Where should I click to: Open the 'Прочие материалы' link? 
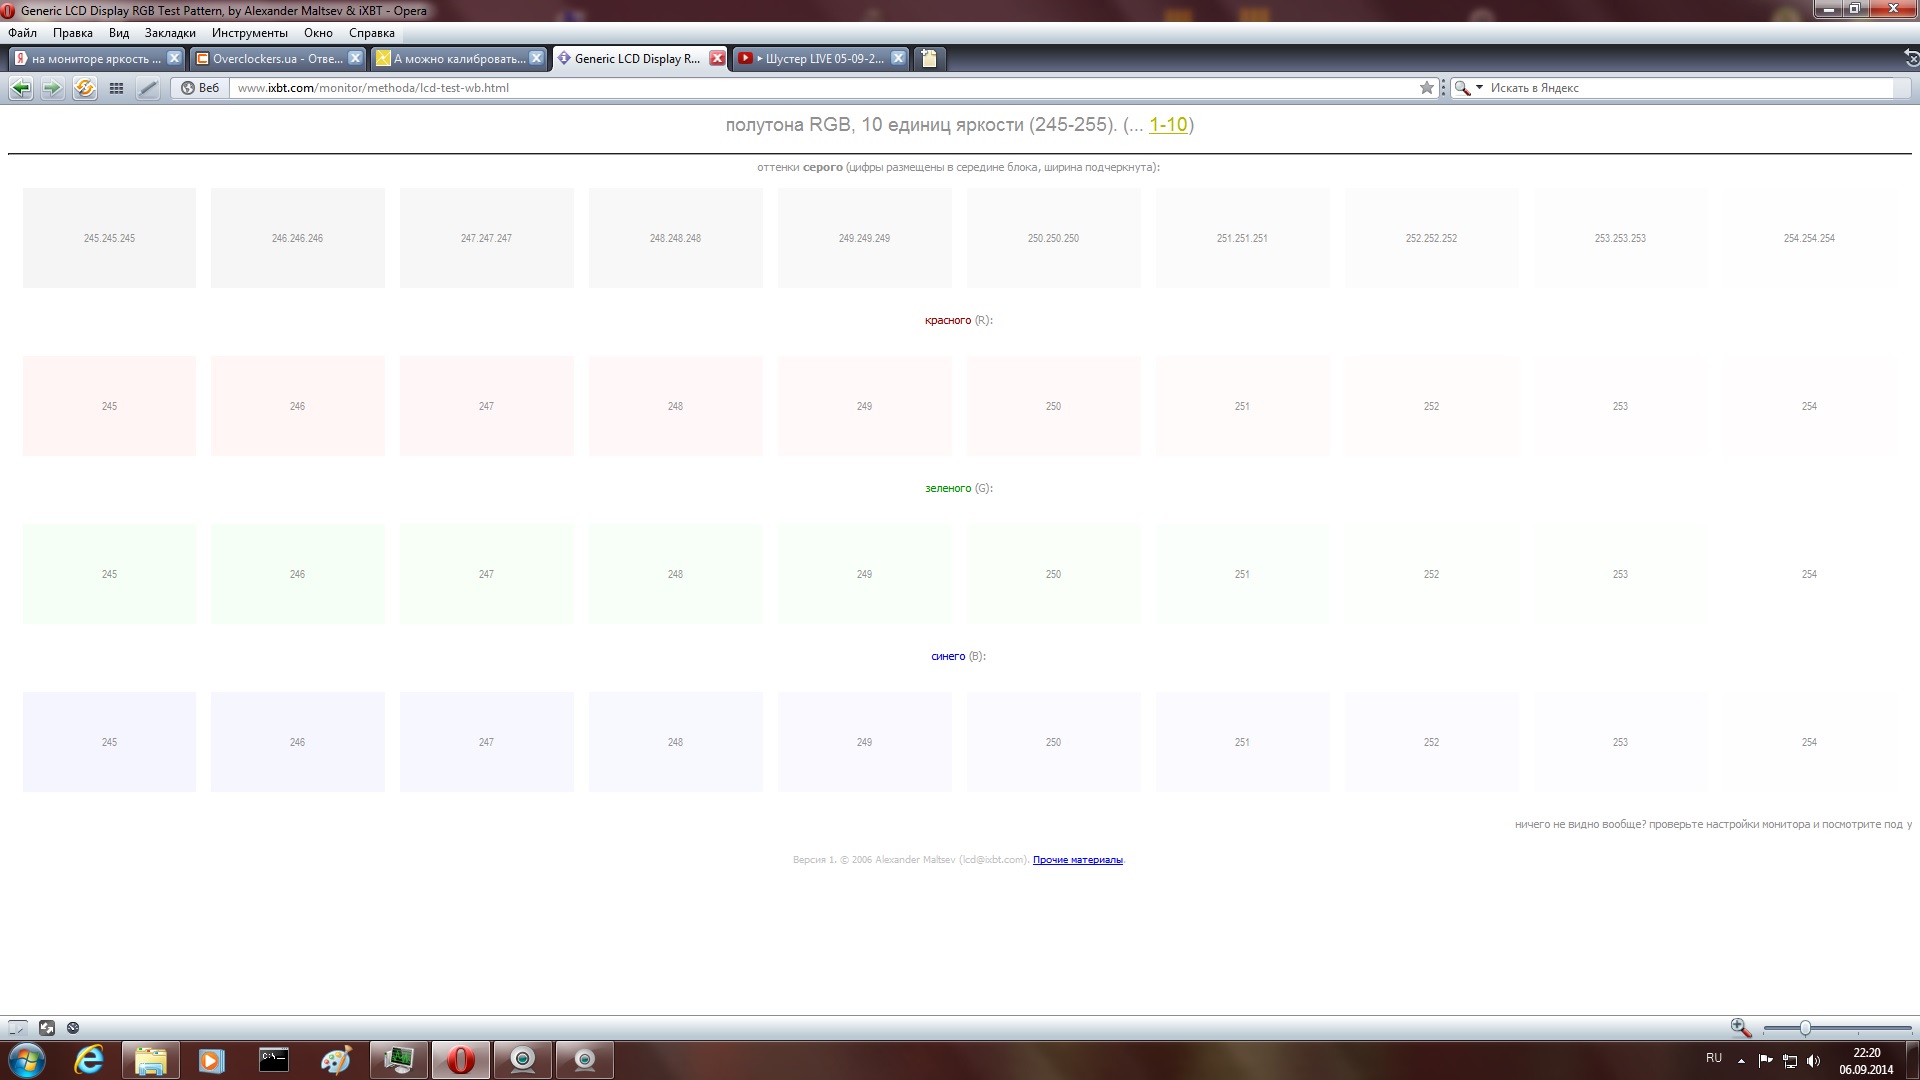pyautogui.click(x=1078, y=860)
